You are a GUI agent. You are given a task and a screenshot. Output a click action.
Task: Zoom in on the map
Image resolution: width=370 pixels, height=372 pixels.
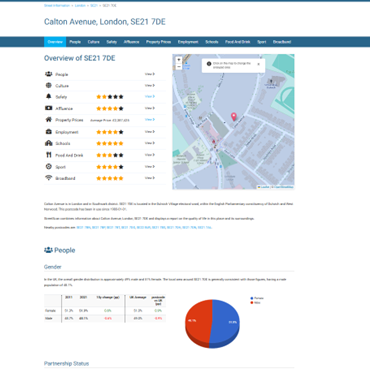pos(179,60)
